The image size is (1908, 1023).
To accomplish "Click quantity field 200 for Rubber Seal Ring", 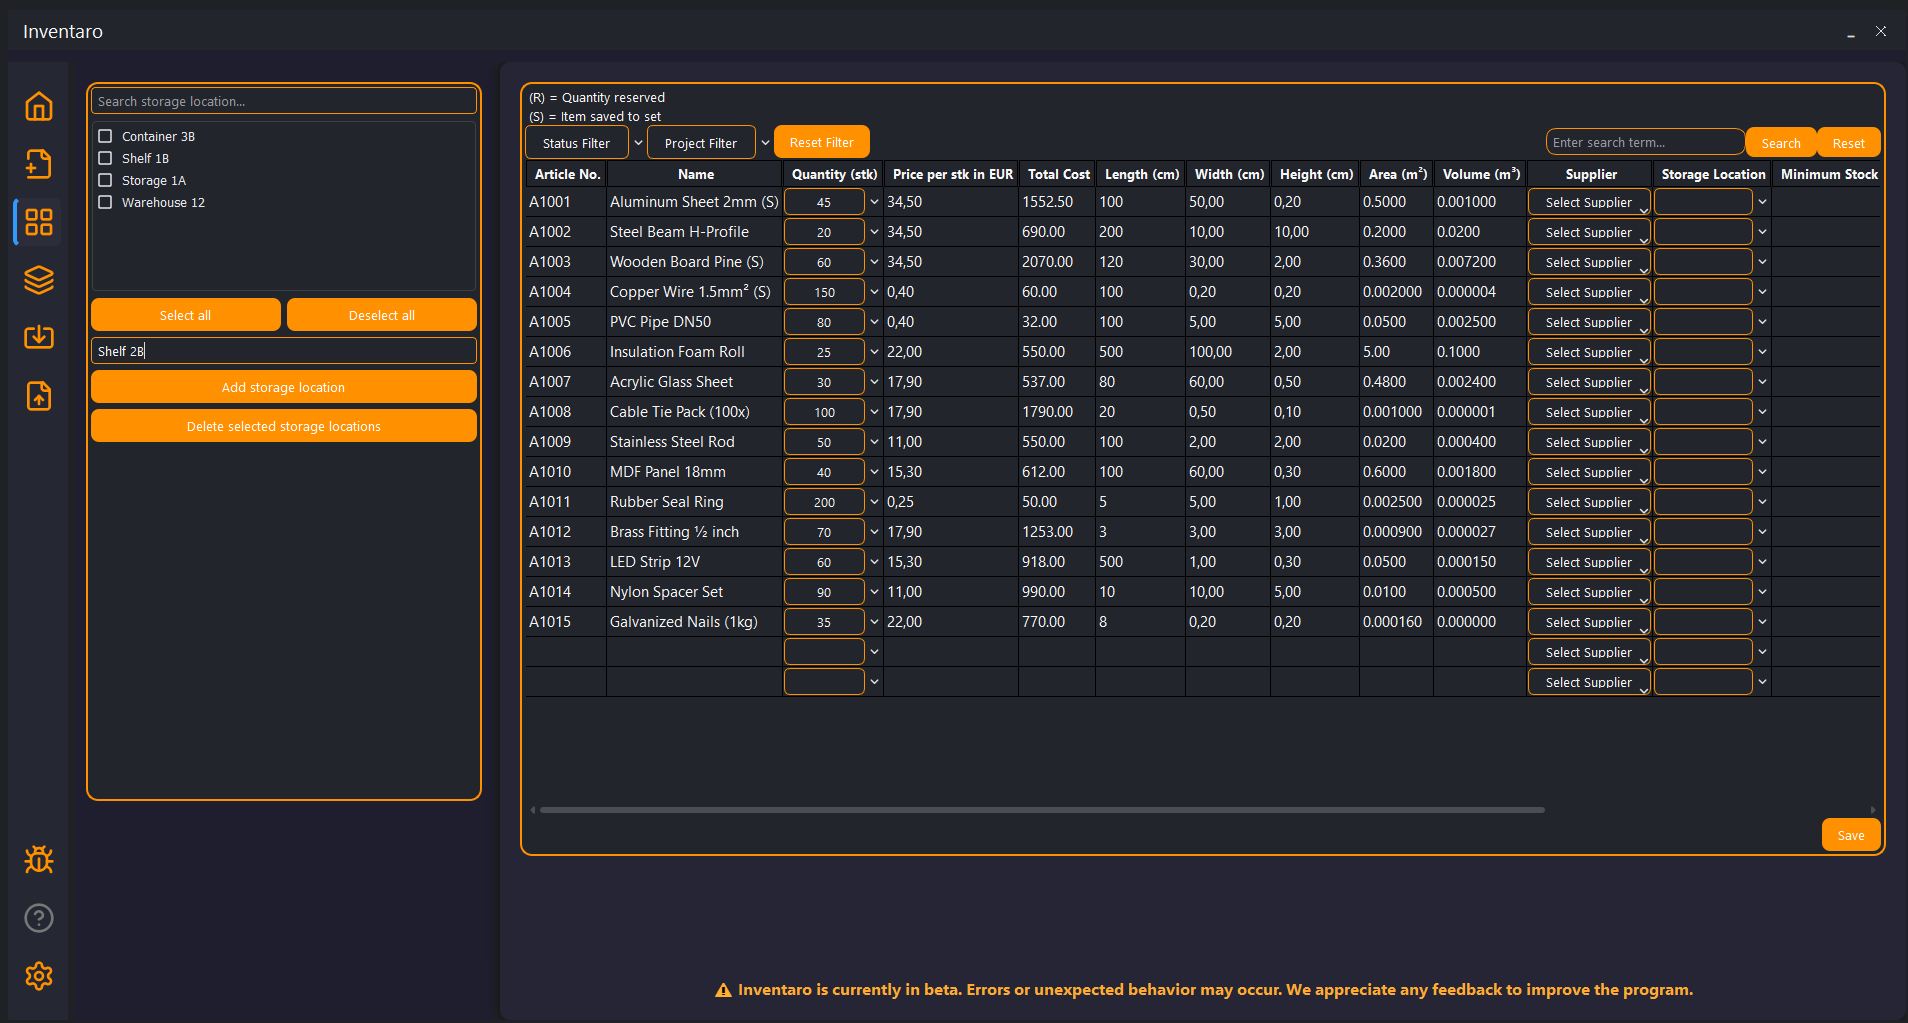I will pyautogui.click(x=824, y=502).
